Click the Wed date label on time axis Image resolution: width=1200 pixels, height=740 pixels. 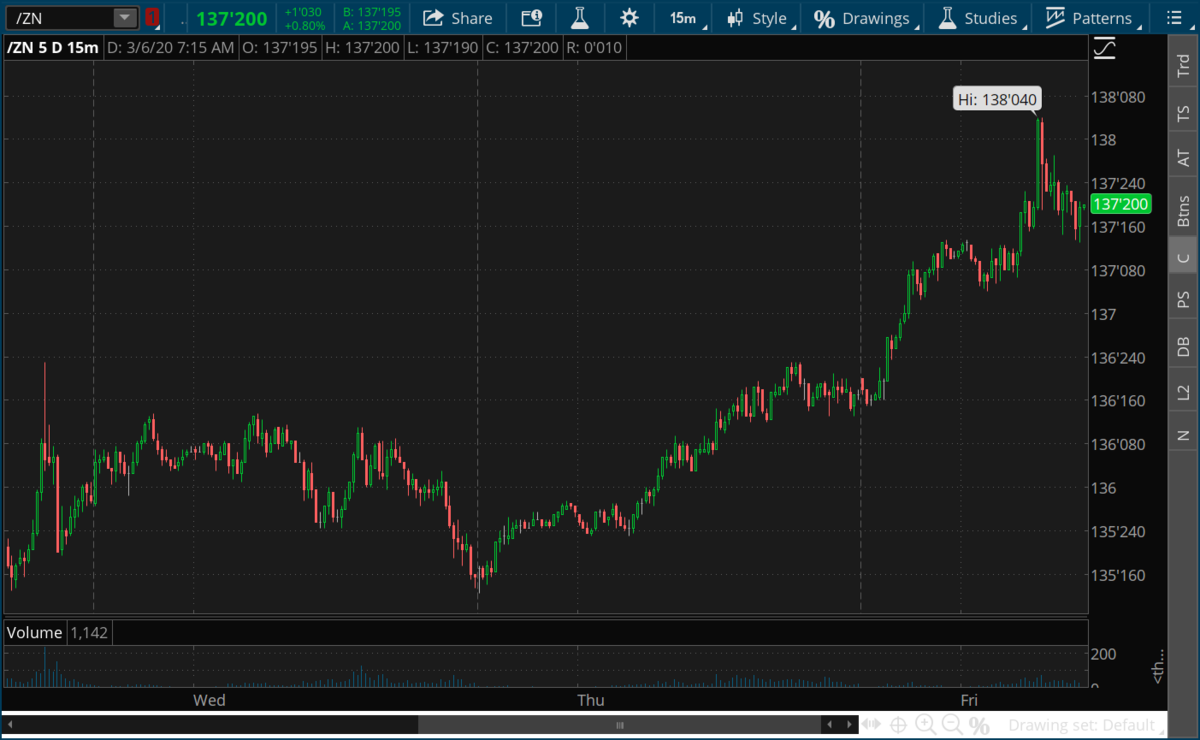pyautogui.click(x=209, y=700)
